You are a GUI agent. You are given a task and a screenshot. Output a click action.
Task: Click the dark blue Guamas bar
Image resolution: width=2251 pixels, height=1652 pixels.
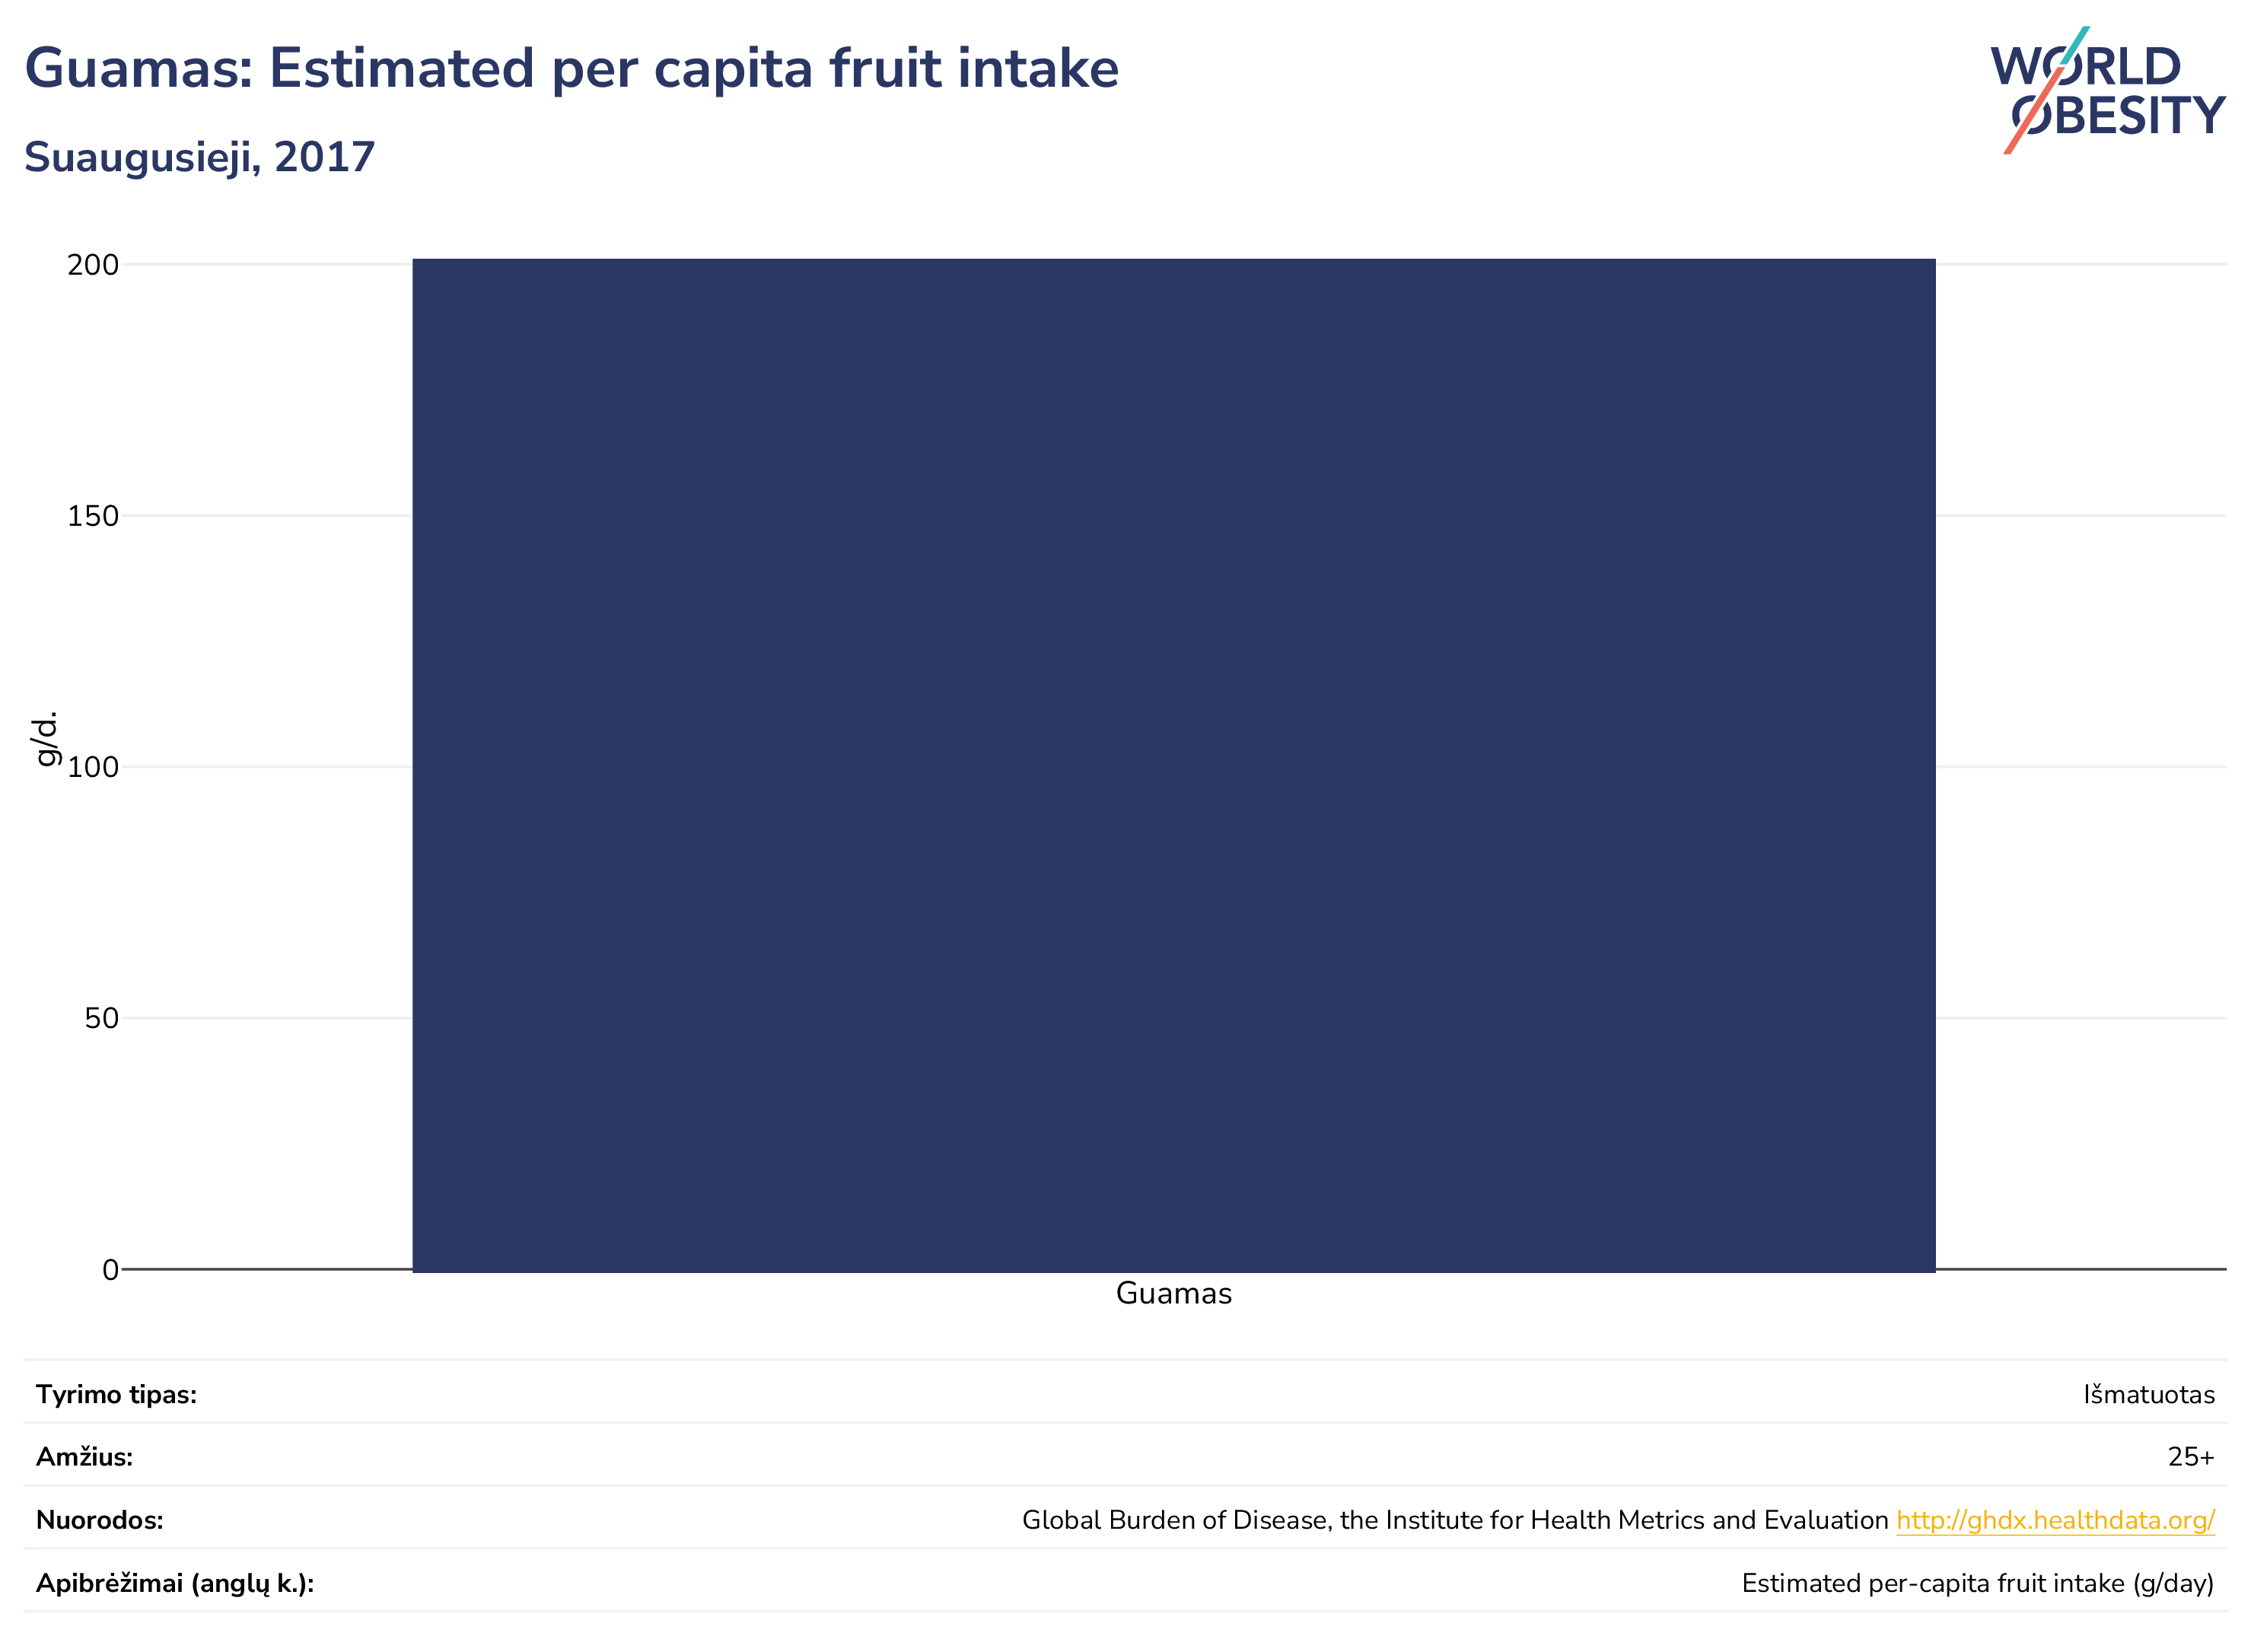click(x=1173, y=765)
